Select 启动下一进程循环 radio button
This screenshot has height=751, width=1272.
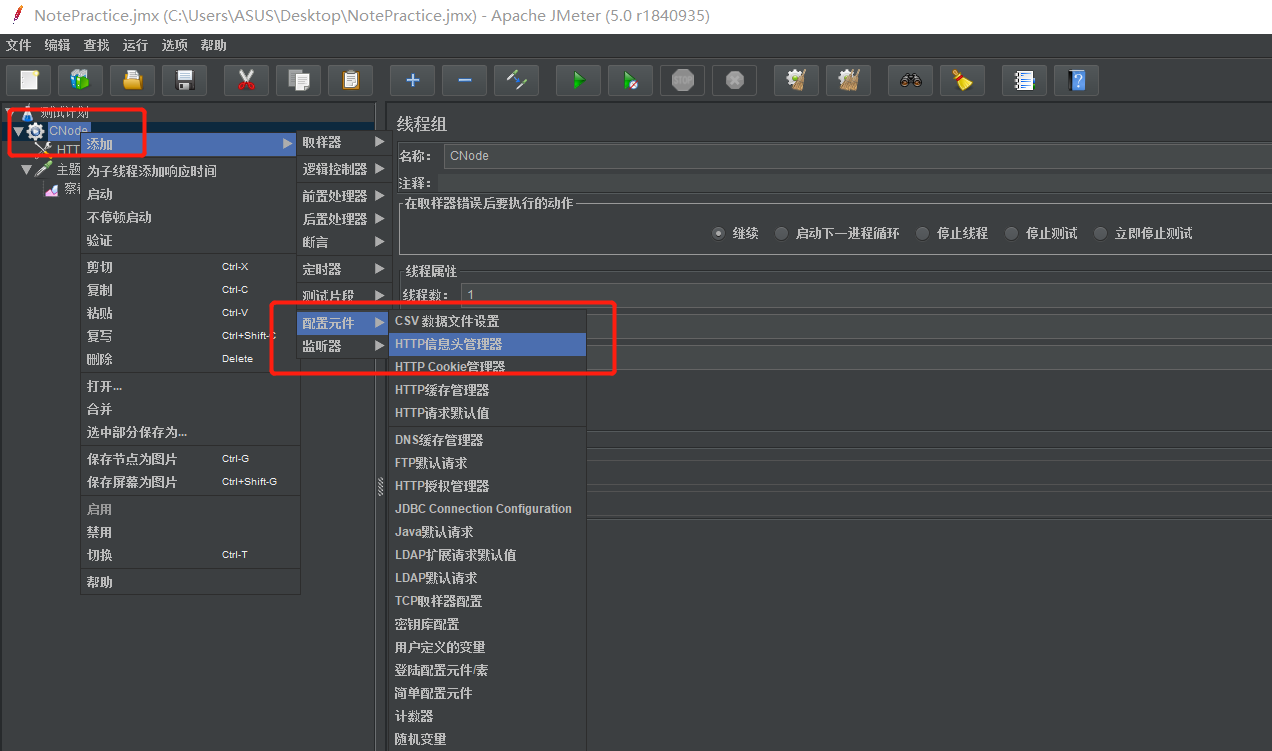click(781, 233)
